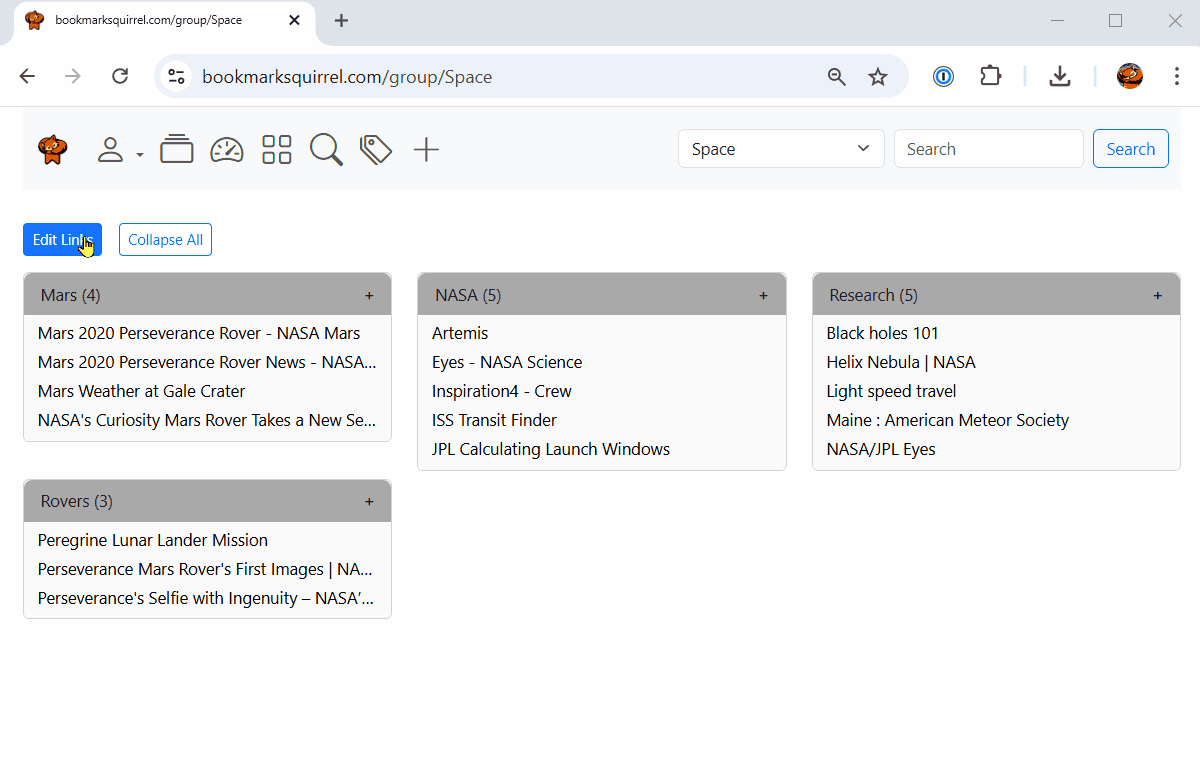The height and width of the screenshot is (768, 1200).
Task: Collapse the NASA (5) category header
Action: coord(602,295)
